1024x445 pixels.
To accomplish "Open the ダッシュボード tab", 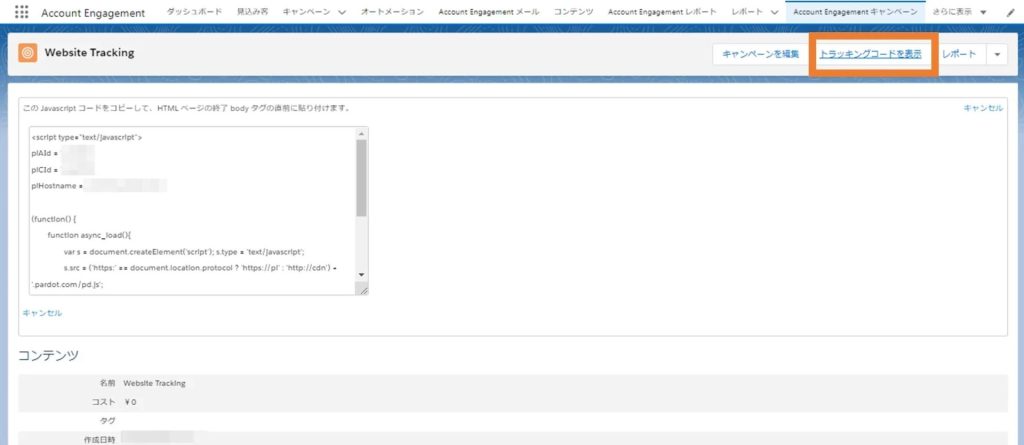I will (x=194, y=12).
